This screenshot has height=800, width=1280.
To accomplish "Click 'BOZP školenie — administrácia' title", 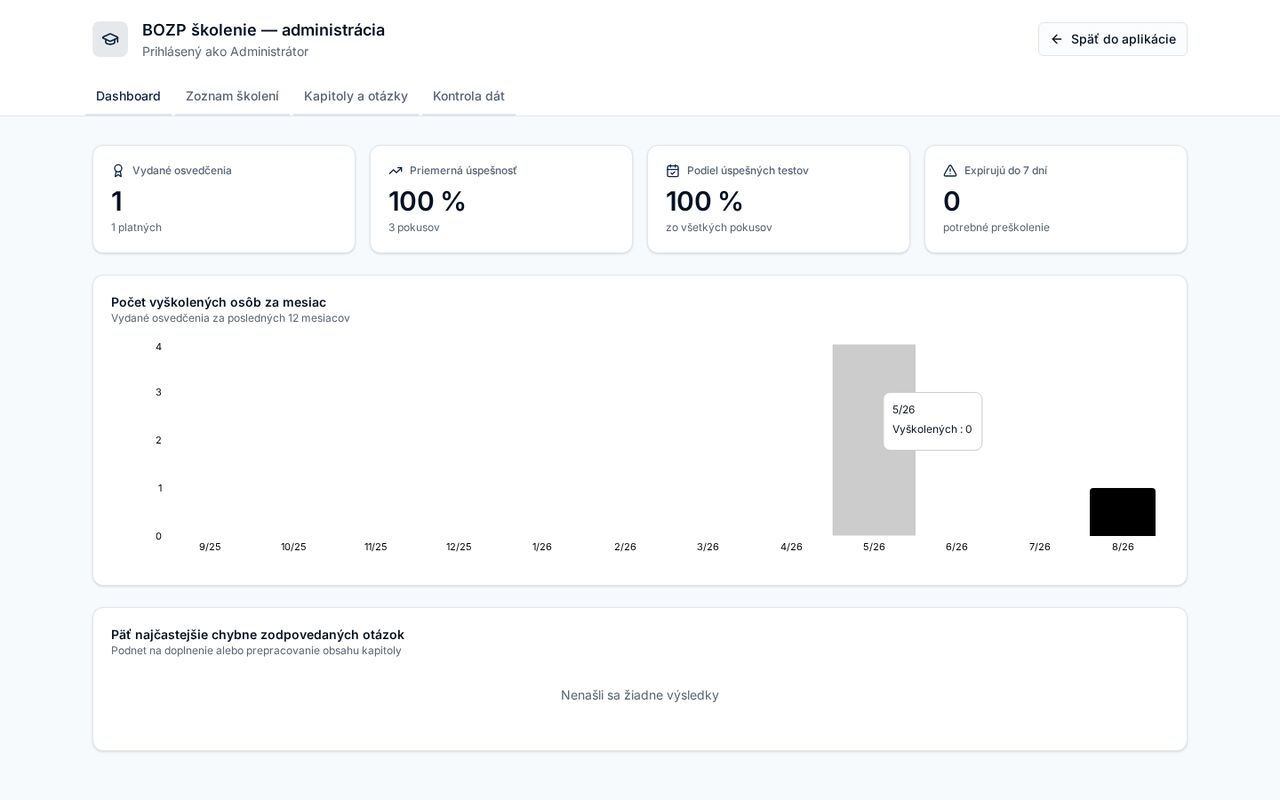I will coord(263,30).
